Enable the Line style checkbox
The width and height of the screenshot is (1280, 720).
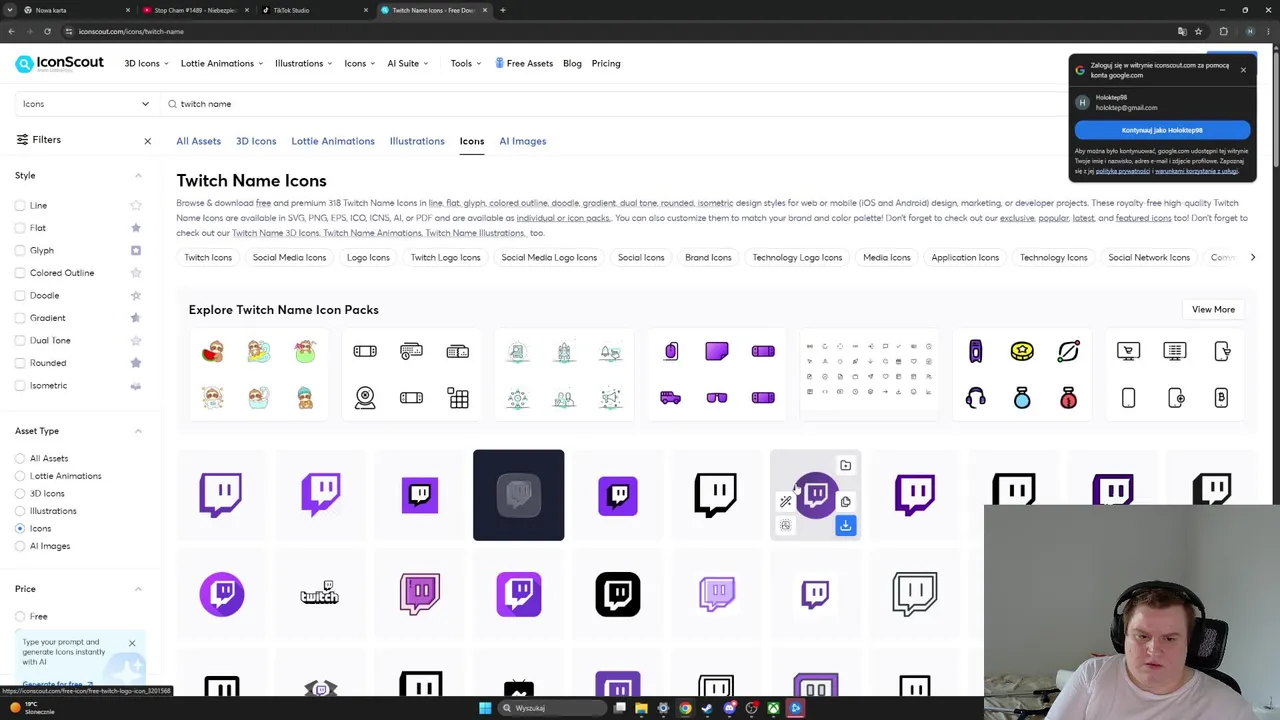coord(20,205)
